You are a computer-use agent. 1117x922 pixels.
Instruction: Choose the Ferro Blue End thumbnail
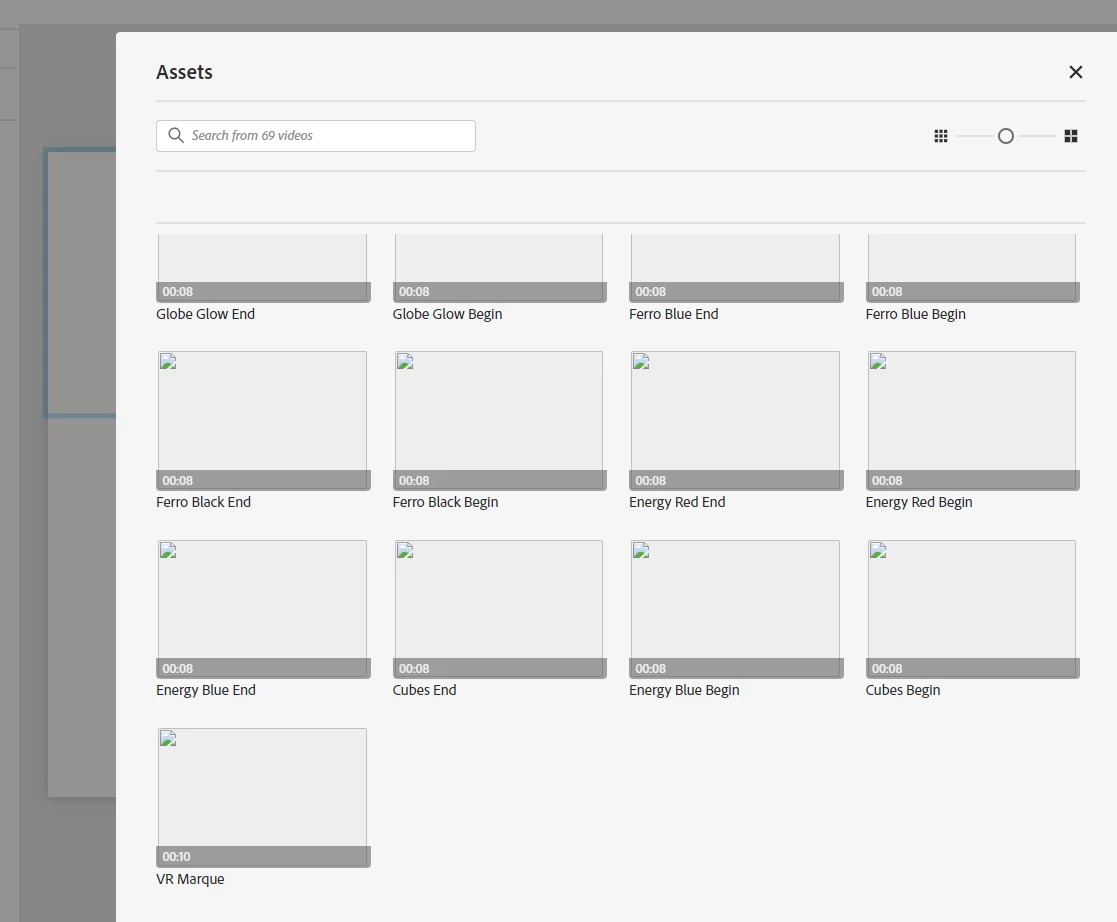(736, 267)
